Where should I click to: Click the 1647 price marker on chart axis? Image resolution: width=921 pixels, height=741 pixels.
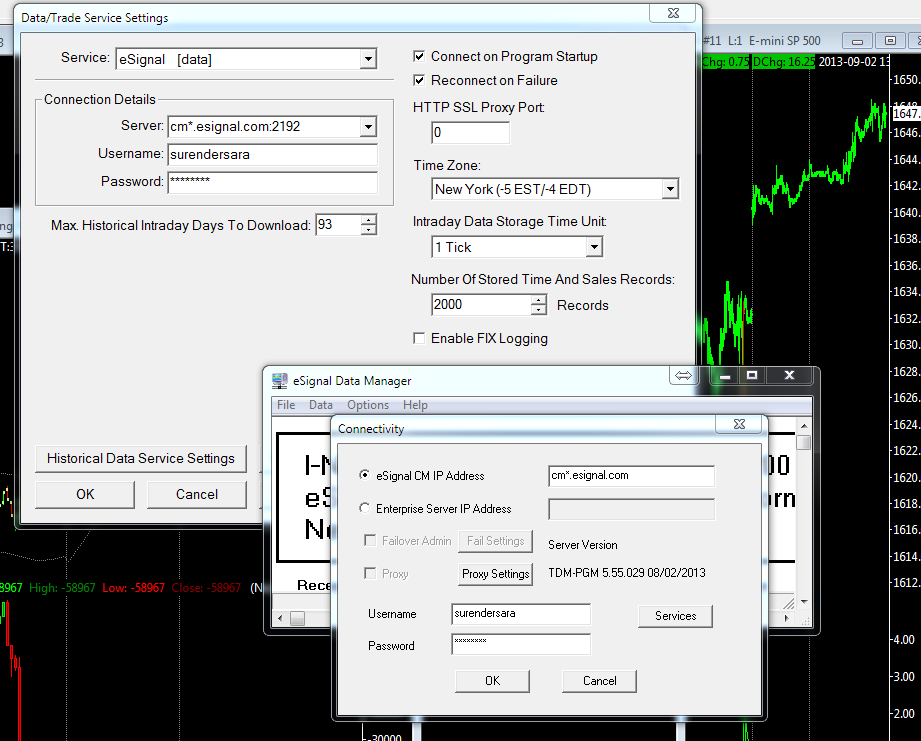906,113
